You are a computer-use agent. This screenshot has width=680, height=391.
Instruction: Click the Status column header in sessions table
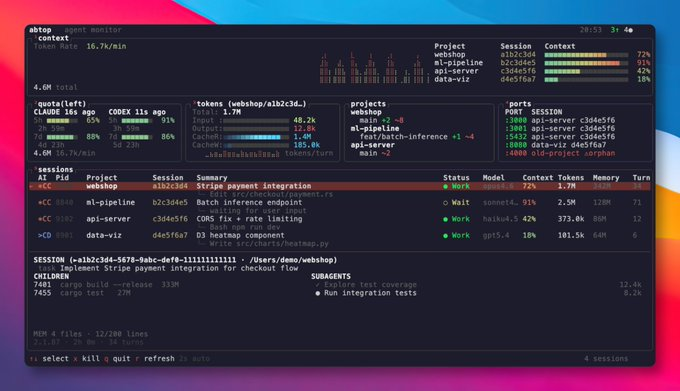pos(456,178)
